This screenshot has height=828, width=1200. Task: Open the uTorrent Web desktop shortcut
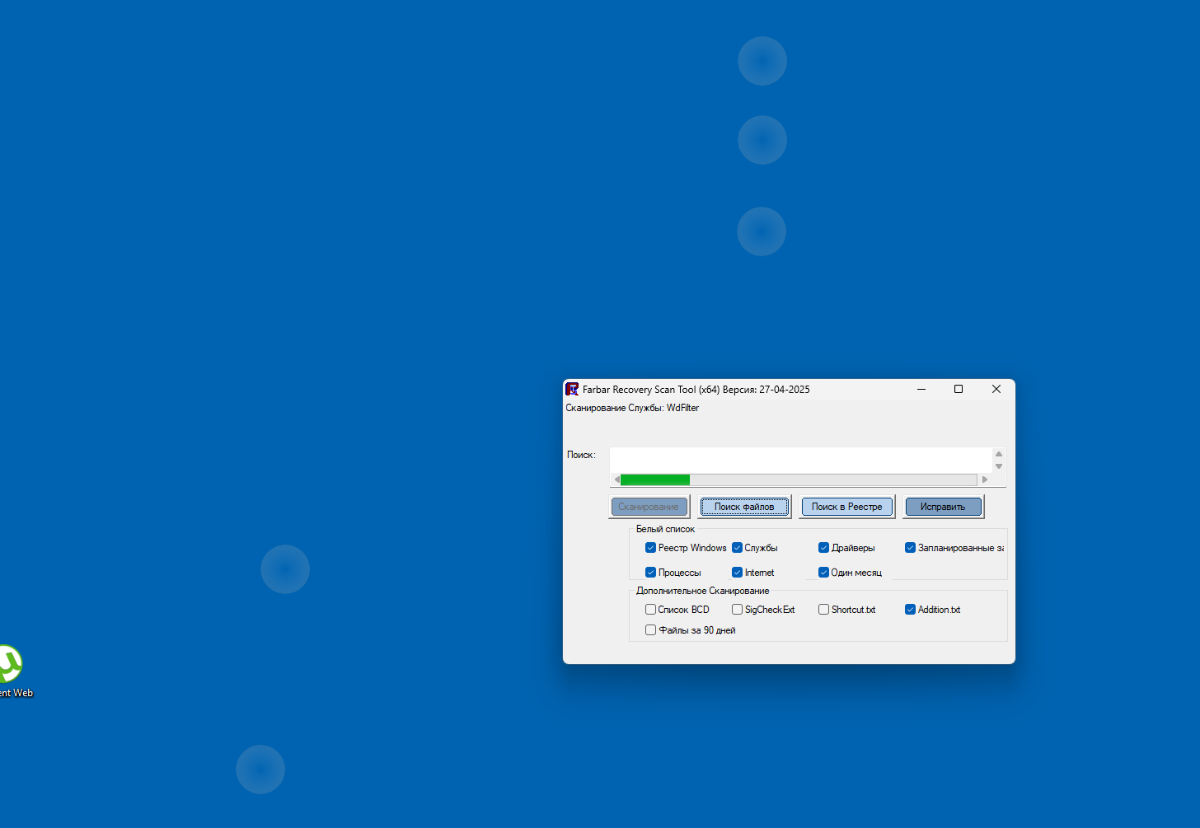point(10,671)
